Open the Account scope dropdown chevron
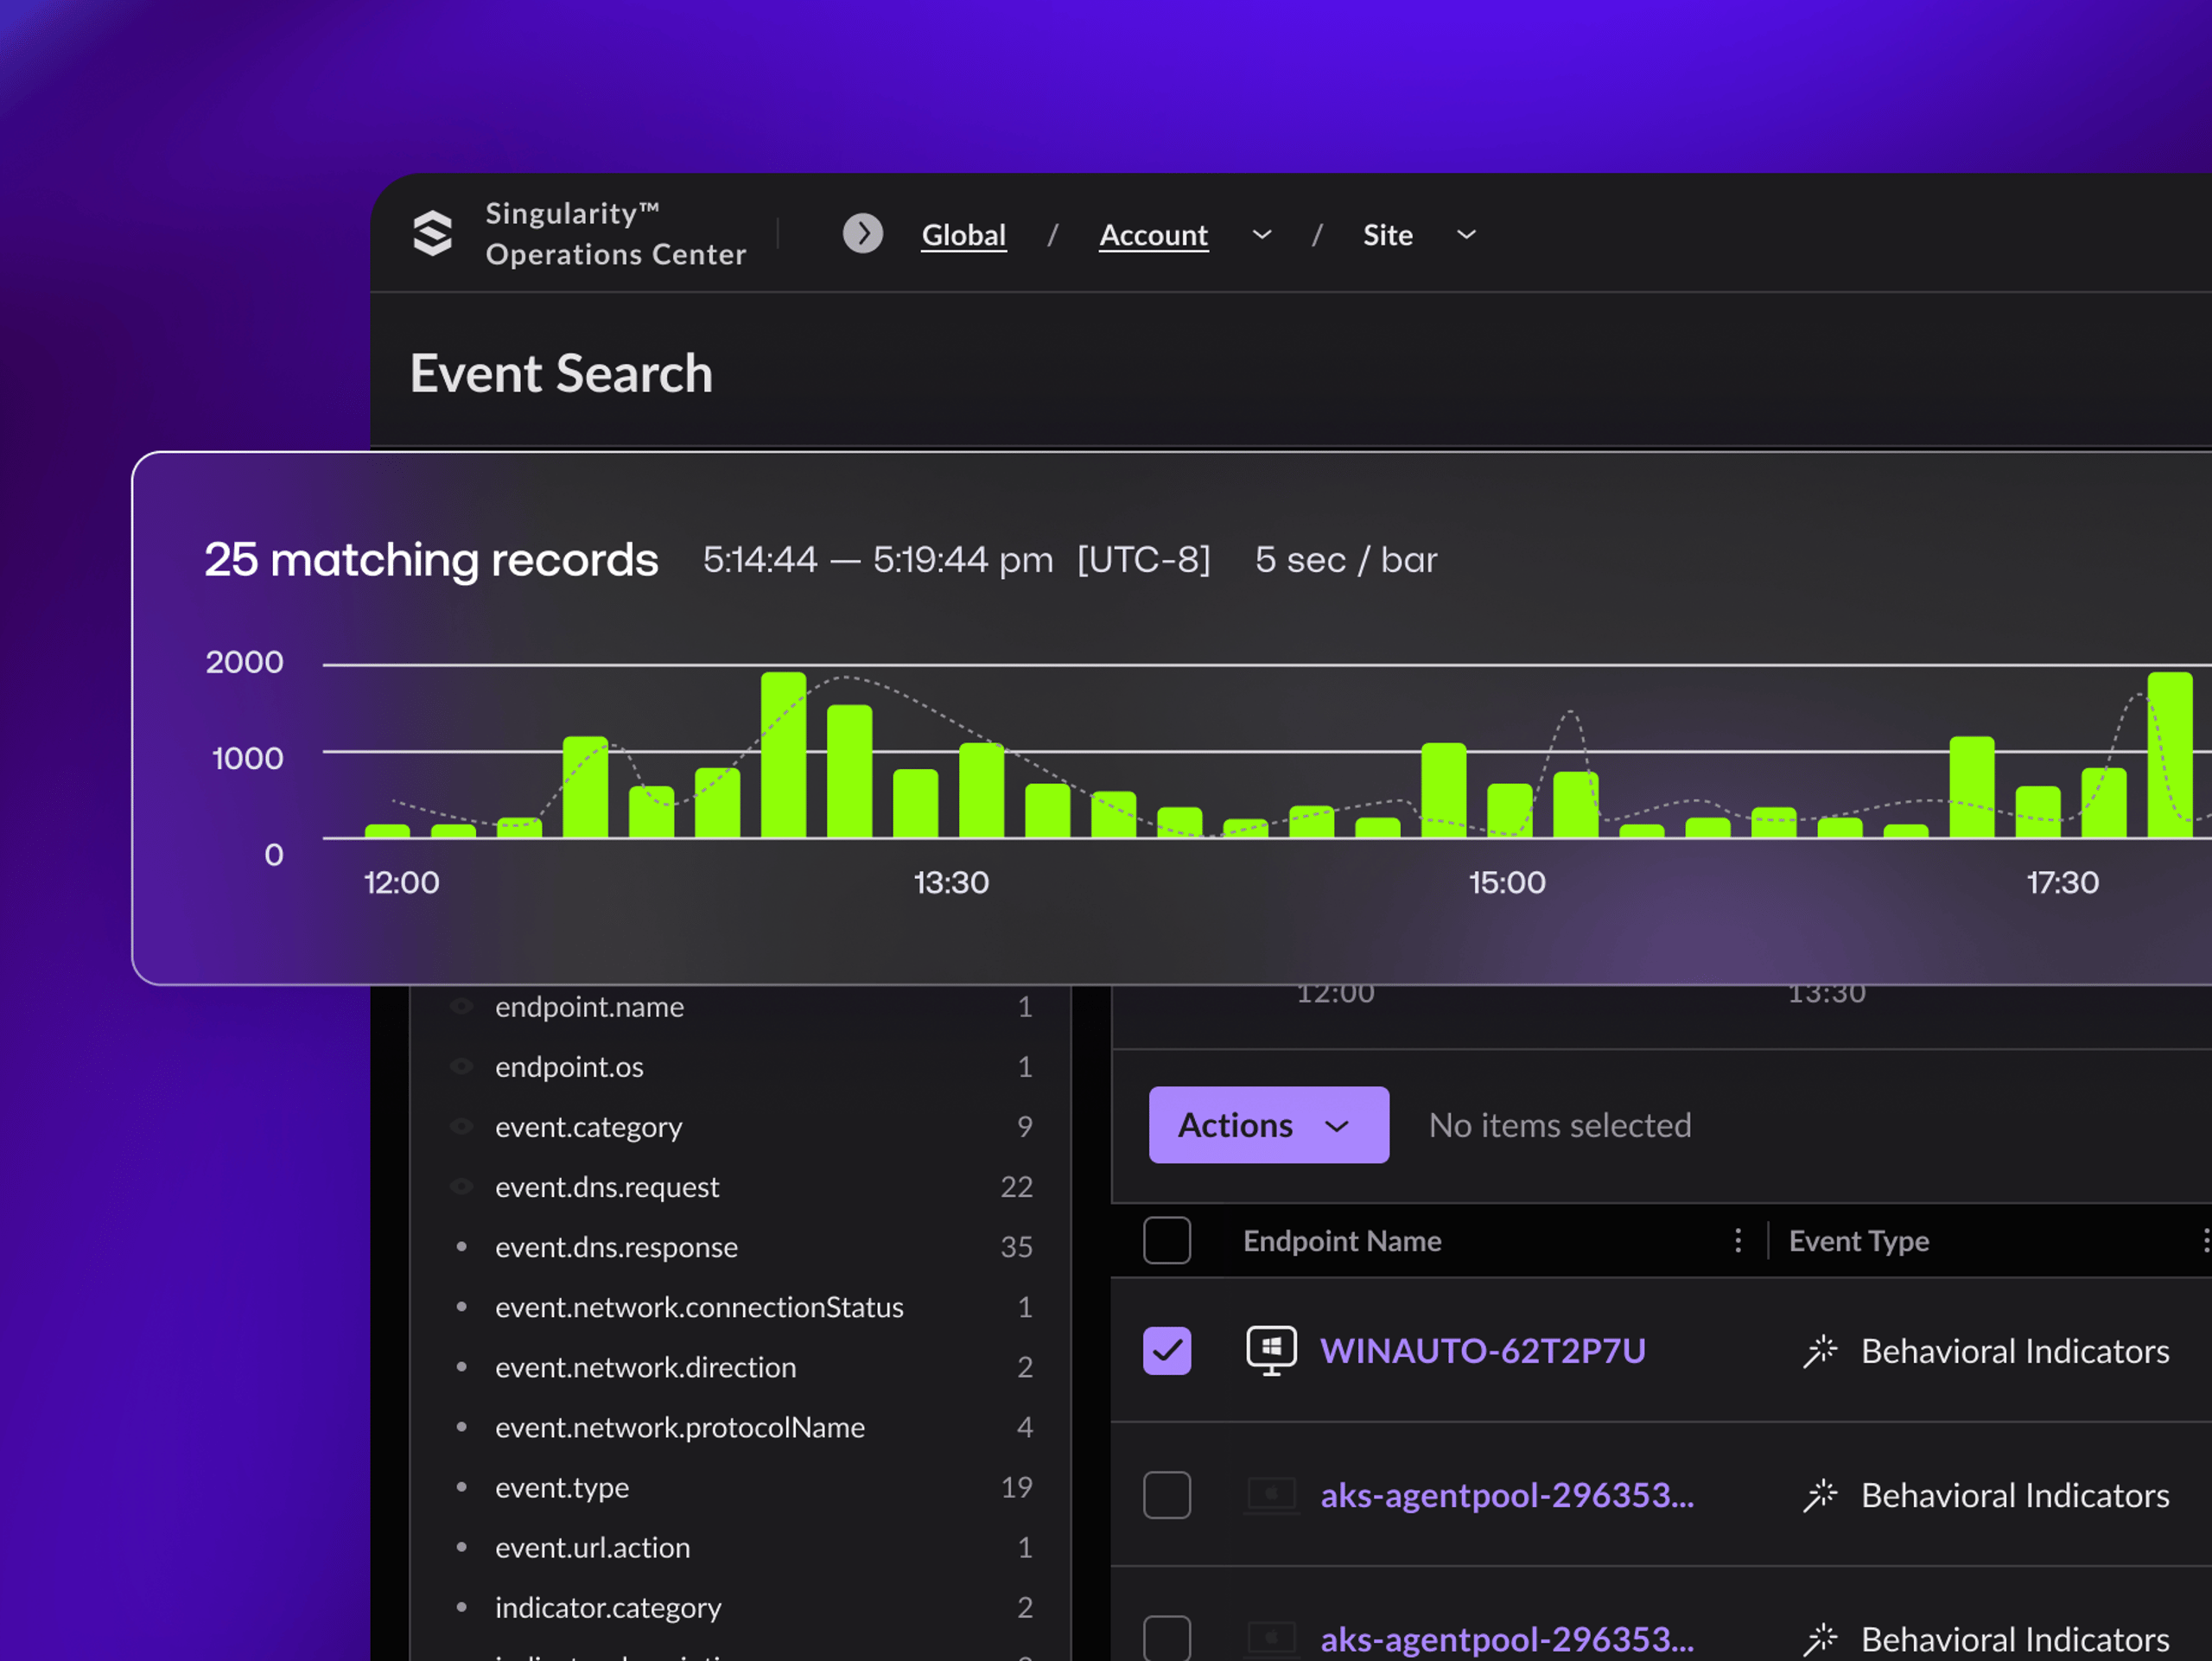 pyautogui.click(x=1262, y=234)
